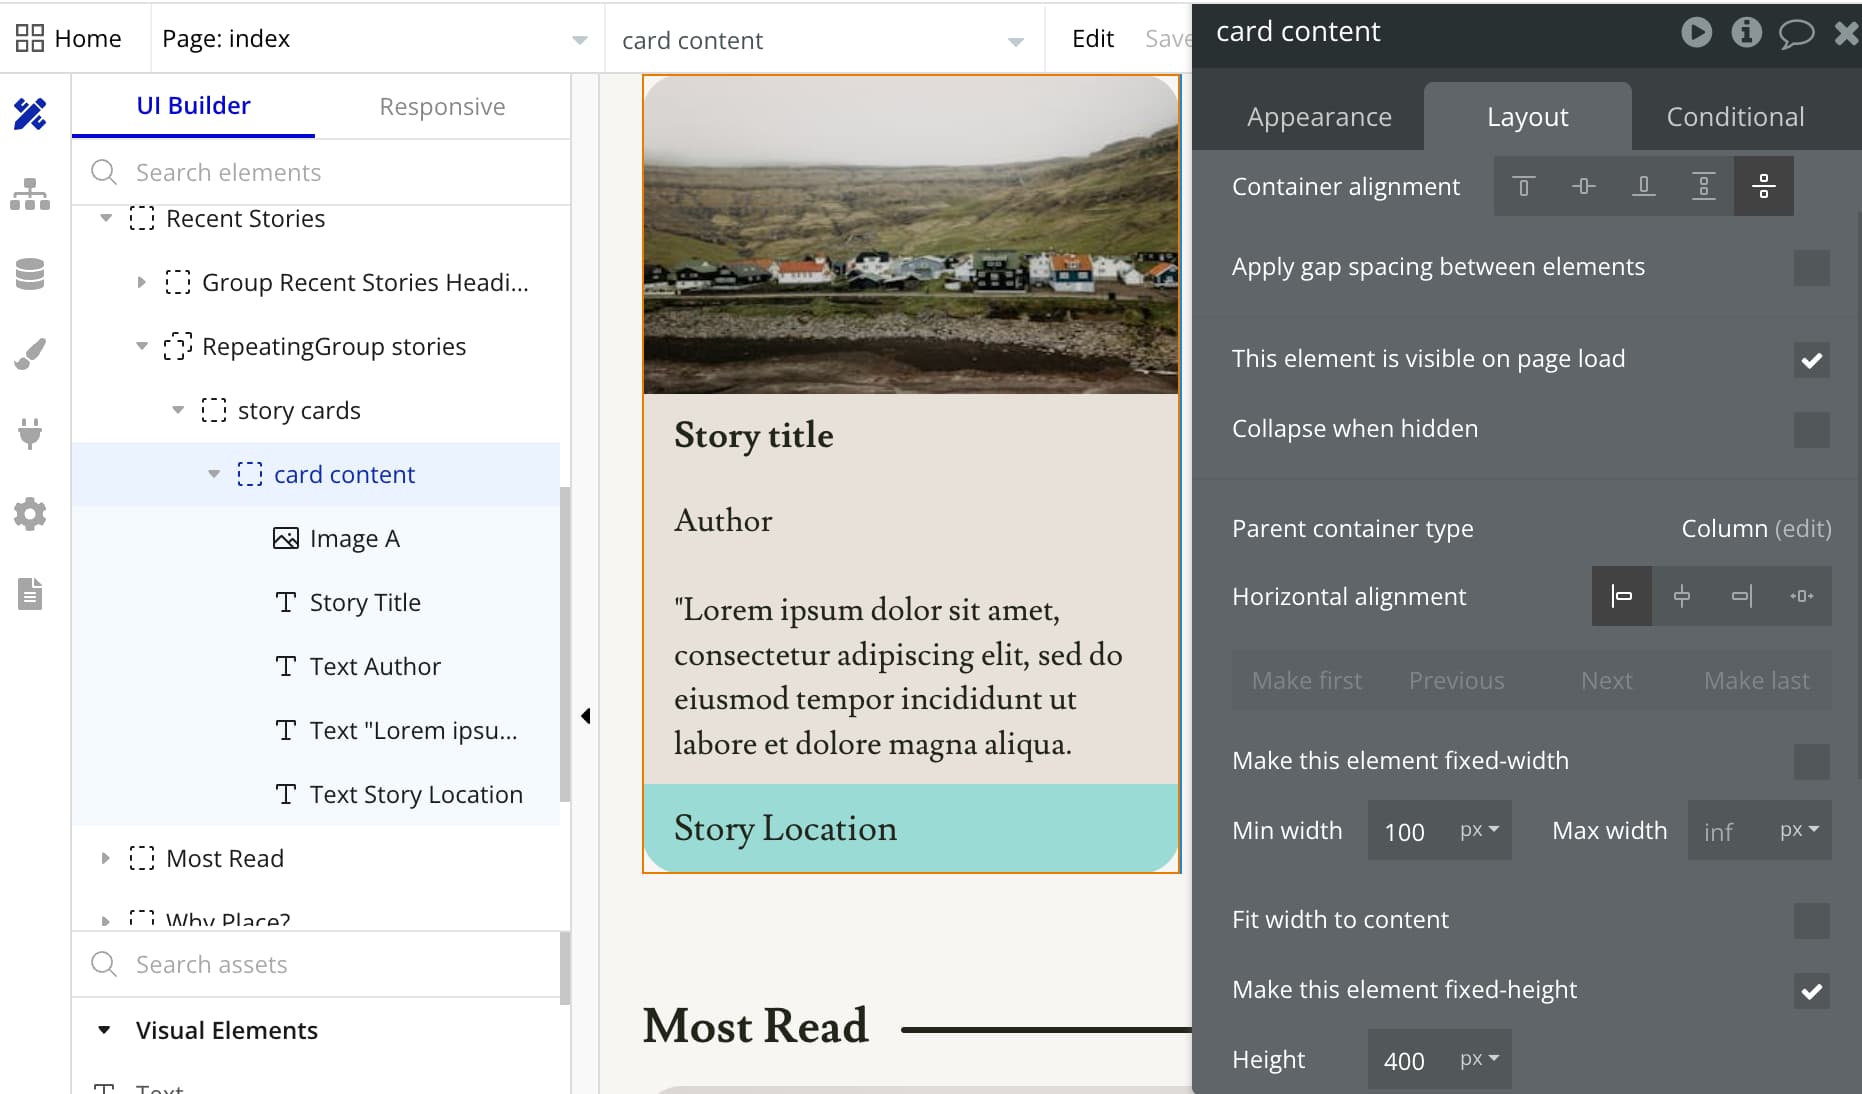Image resolution: width=1862 pixels, height=1094 pixels.
Task: Click the Search elements field
Action: coord(322,172)
